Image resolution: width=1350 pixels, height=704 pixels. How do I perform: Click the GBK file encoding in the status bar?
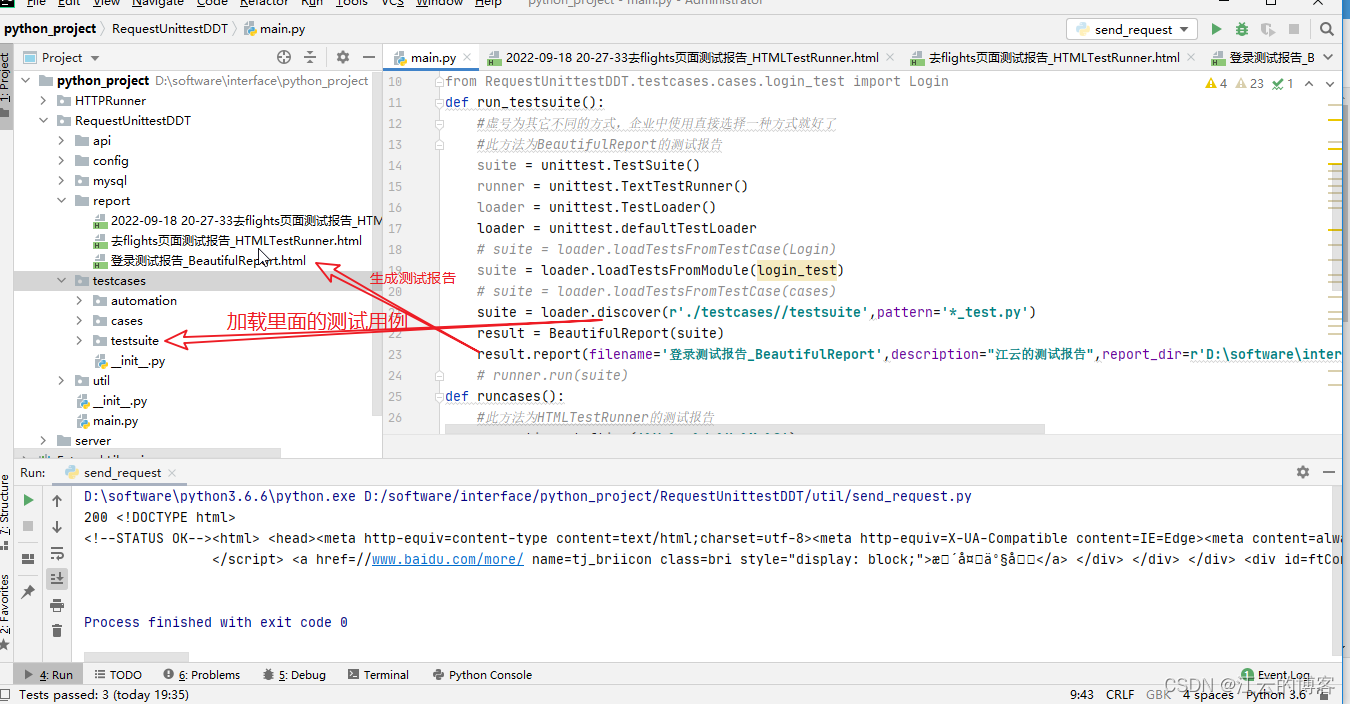point(1159,694)
